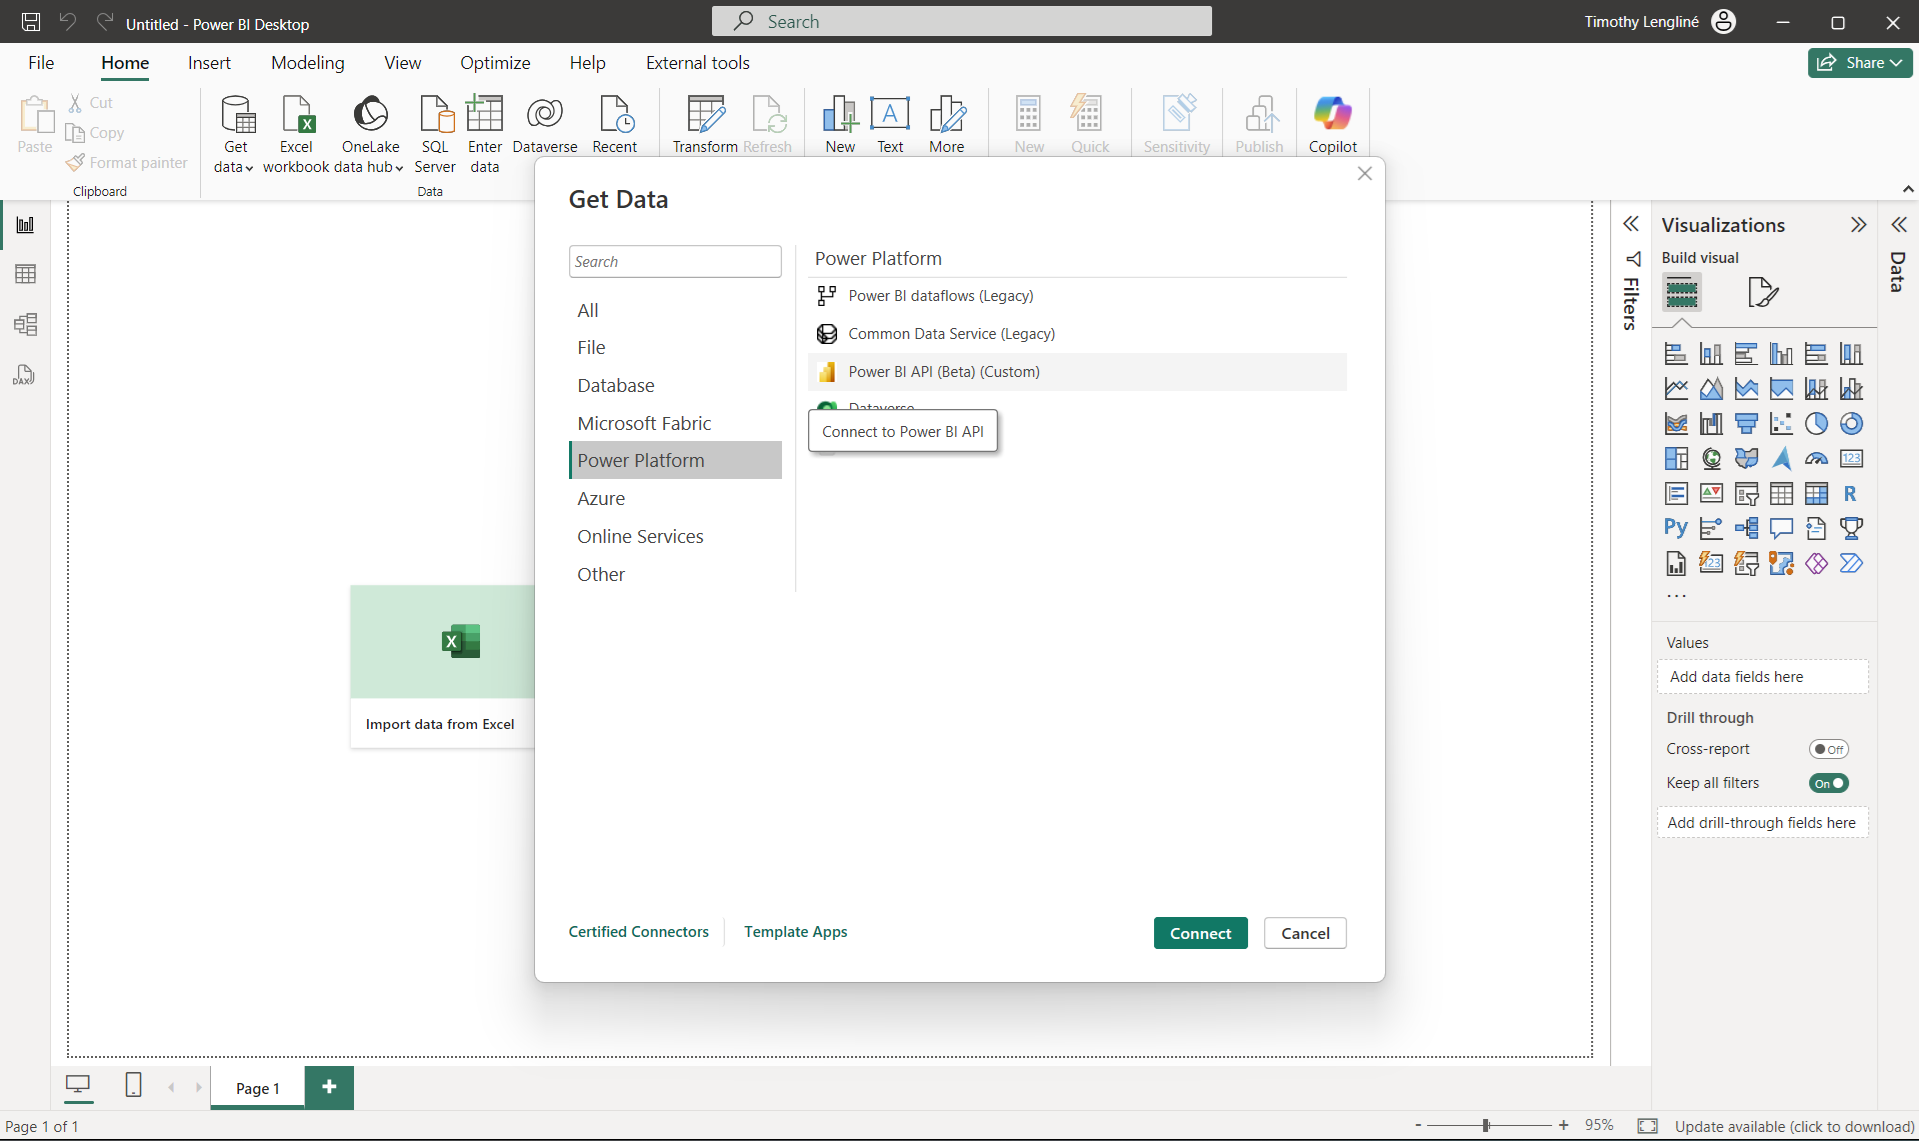Switch to Report view in left sidebar
This screenshot has width=1919, height=1141.
(25, 225)
